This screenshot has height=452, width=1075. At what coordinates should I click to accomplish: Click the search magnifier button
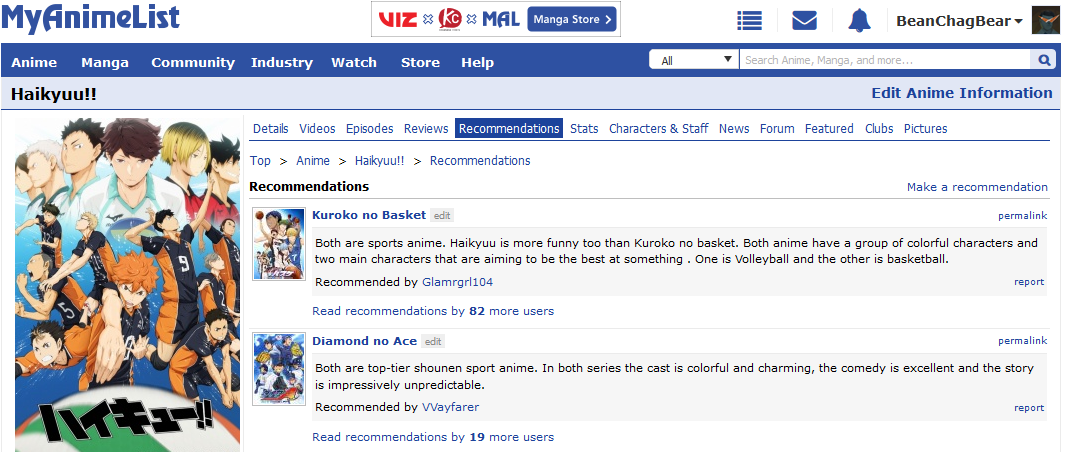coord(1045,61)
